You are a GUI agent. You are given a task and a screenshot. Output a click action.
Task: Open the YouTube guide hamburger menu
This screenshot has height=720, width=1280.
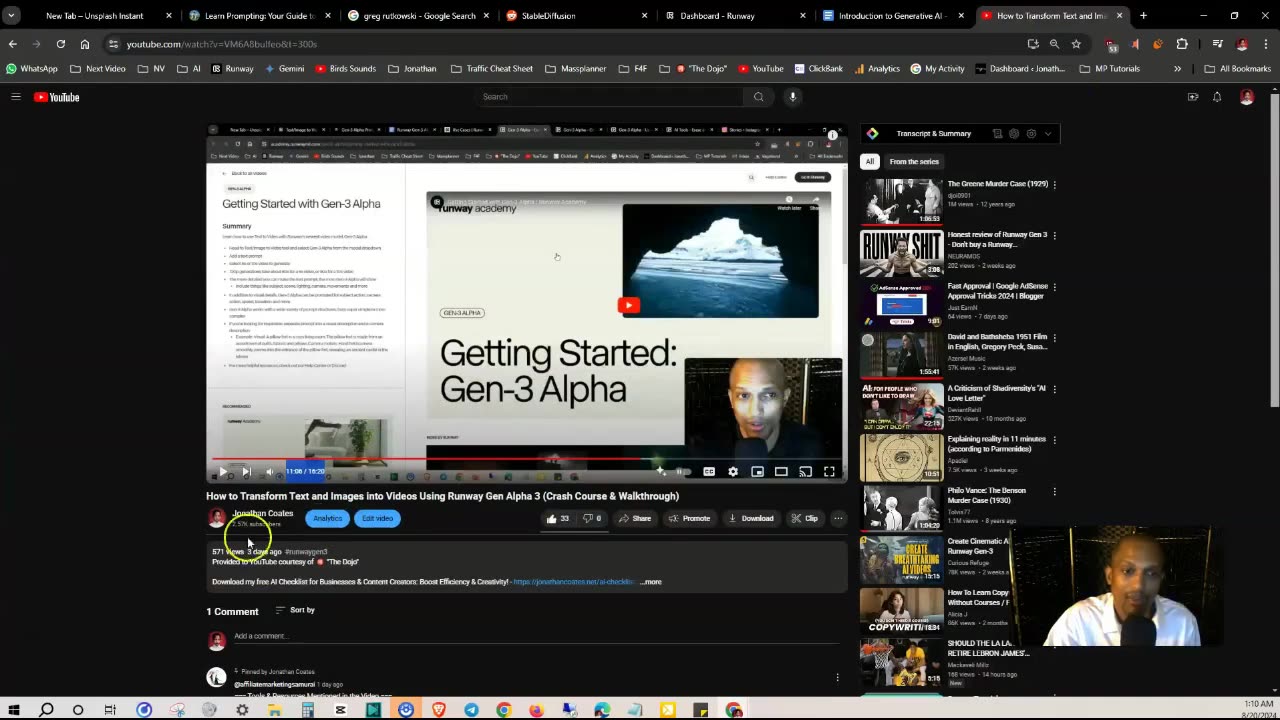[16, 97]
